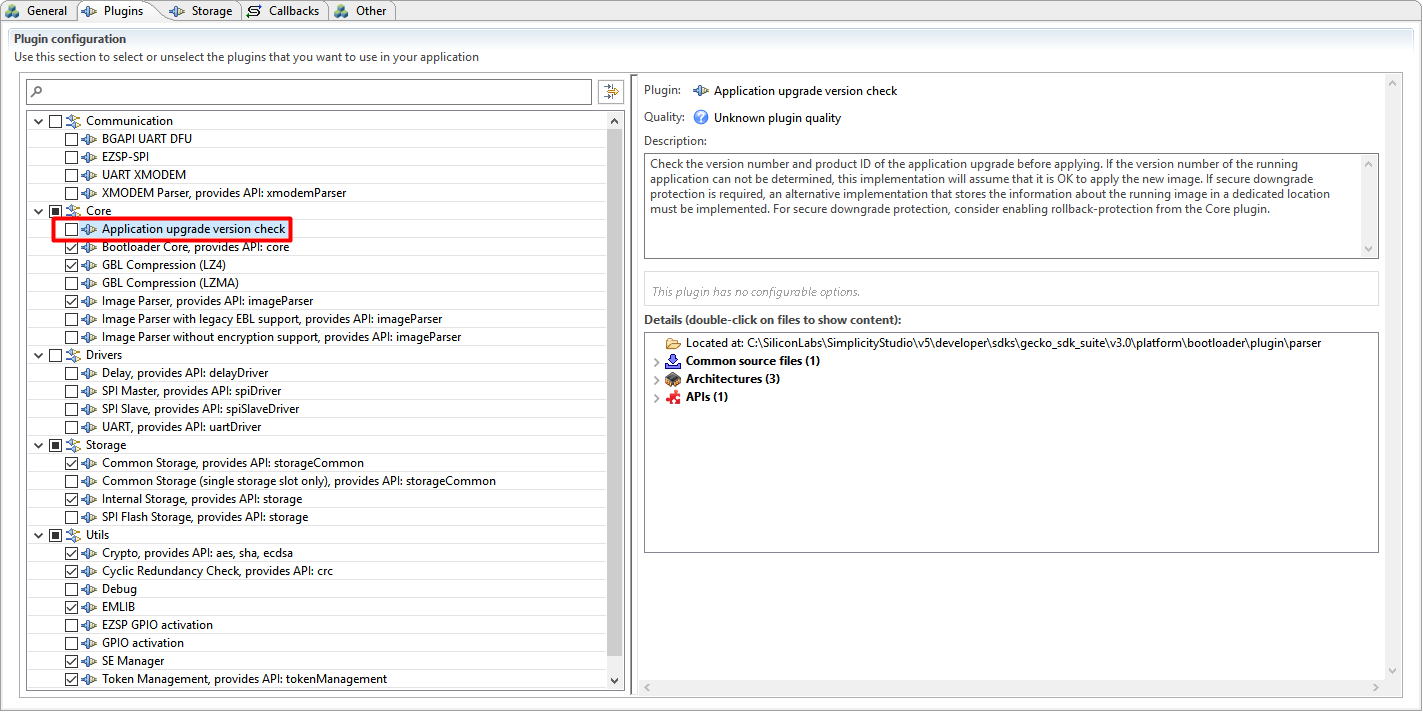The height and width of the screenshot is (712, 1423).
Task: Click the plugin icon in the Plugin header
Action: [701, 91]
